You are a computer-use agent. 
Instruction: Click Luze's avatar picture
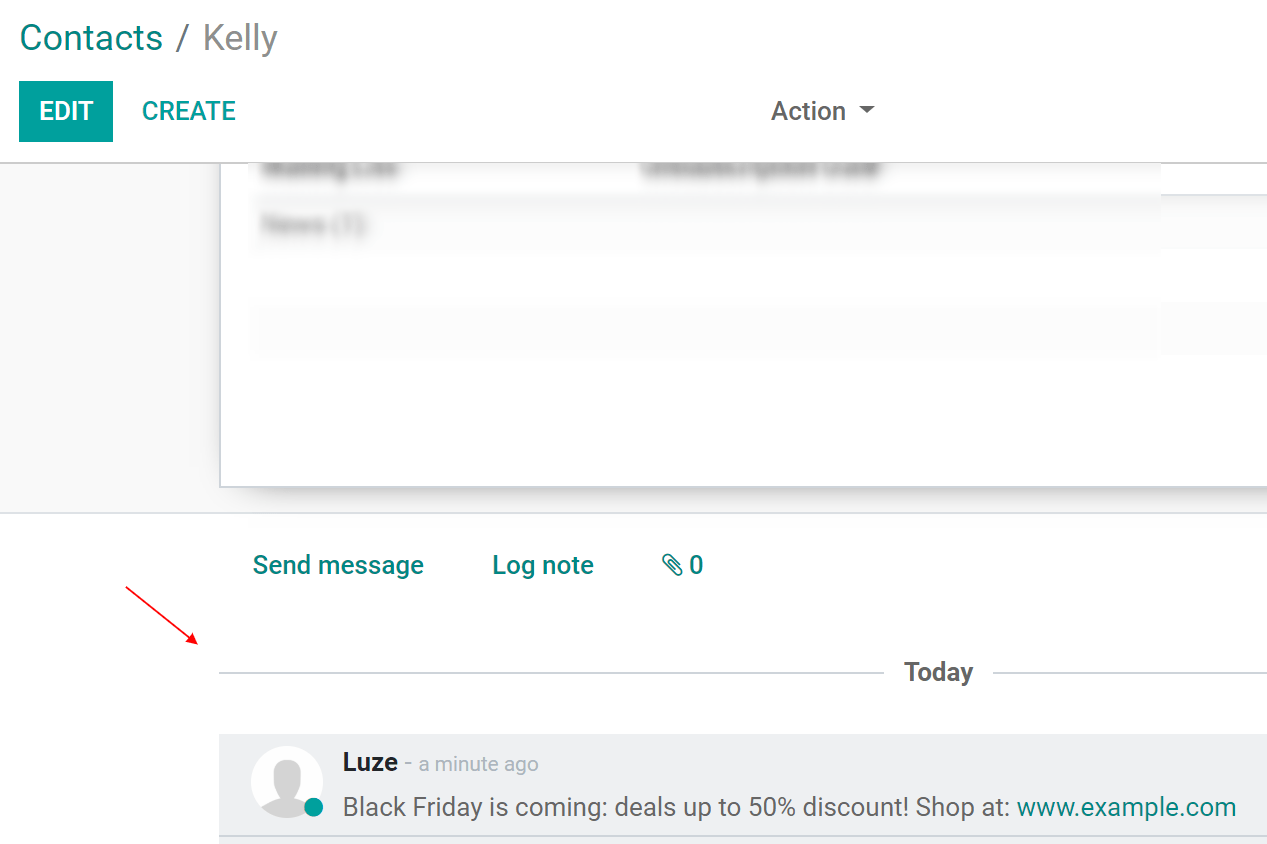[287, 782]
